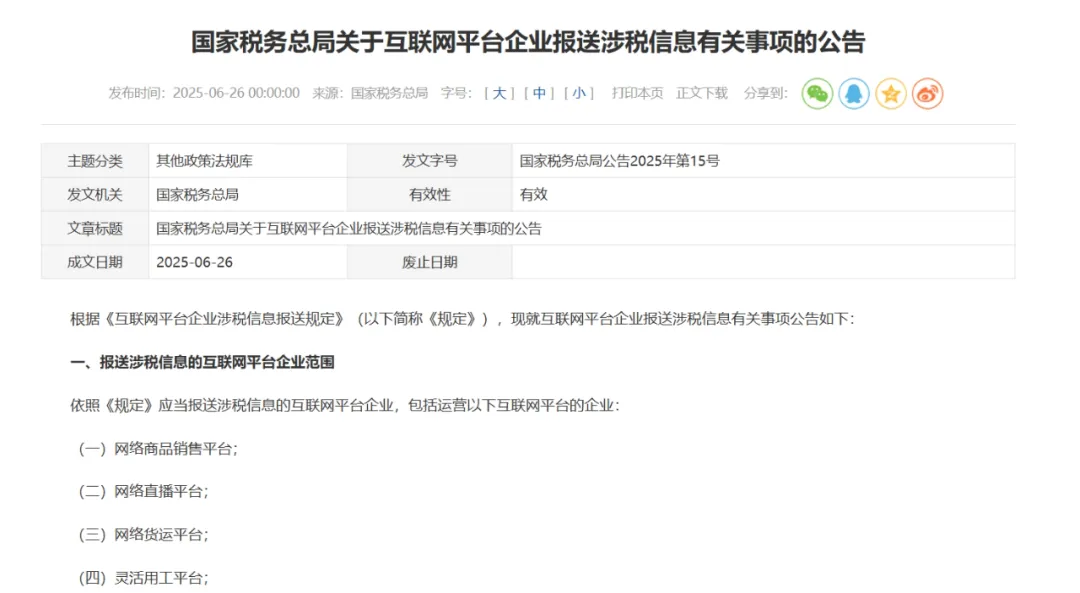The width and height of the screenshot is (1080, 593).
Task: Click the publish time 2025-06-26 00:00:00
Action: (x=236, y=93)
